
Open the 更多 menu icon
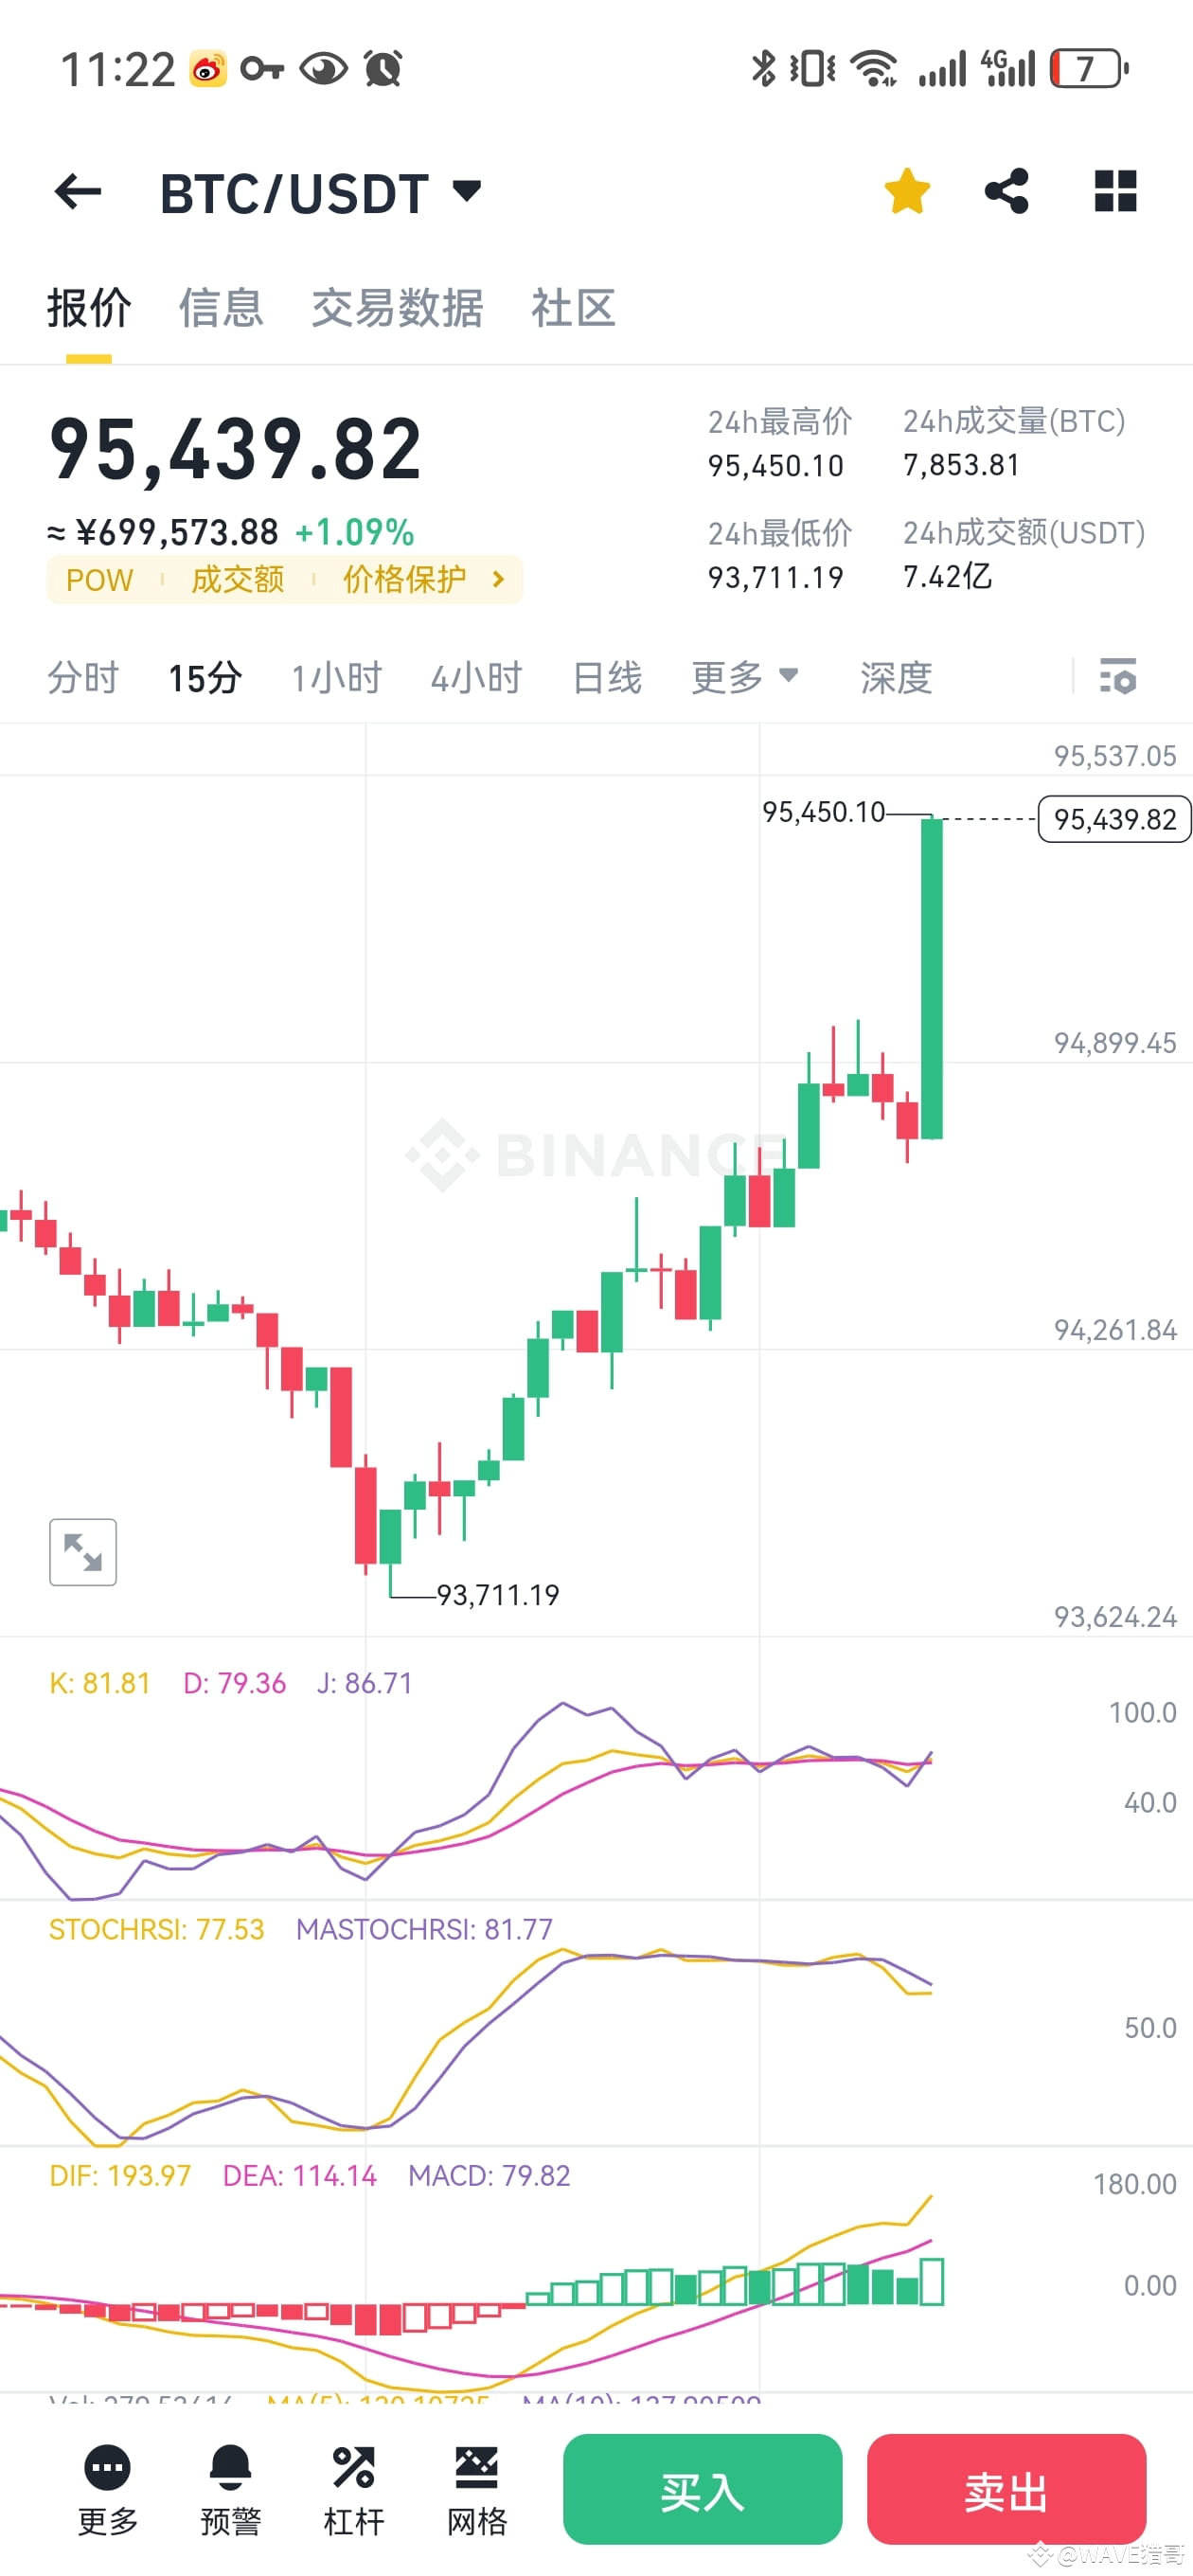tap(108, 2491)
